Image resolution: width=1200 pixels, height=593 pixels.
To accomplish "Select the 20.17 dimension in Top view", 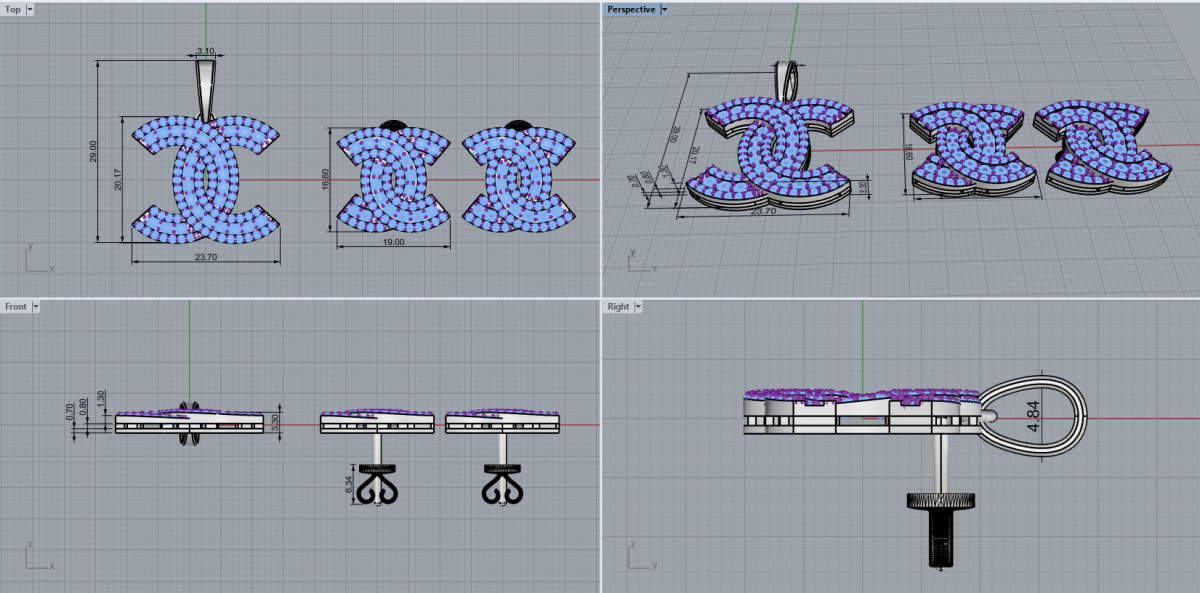I will (x=119, y=178).
